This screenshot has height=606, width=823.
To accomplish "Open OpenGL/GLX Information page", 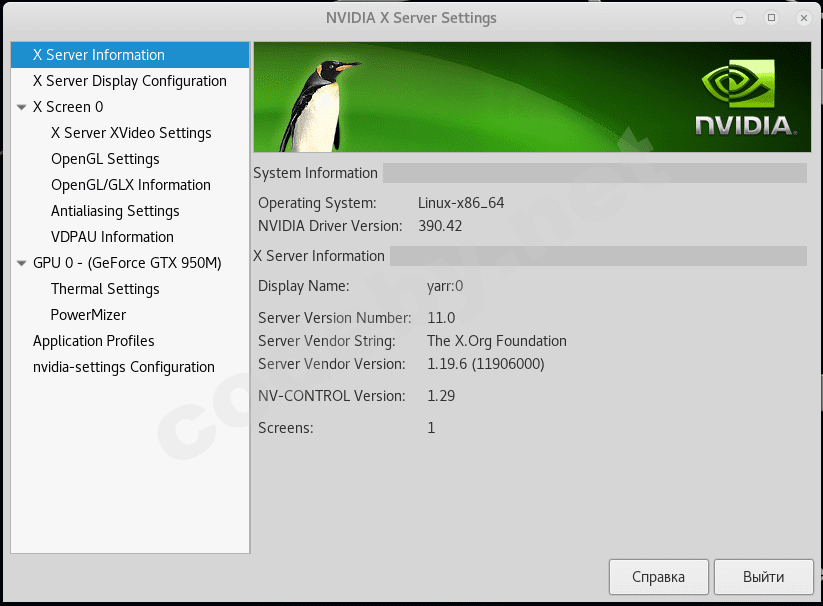I will [130, 185].
